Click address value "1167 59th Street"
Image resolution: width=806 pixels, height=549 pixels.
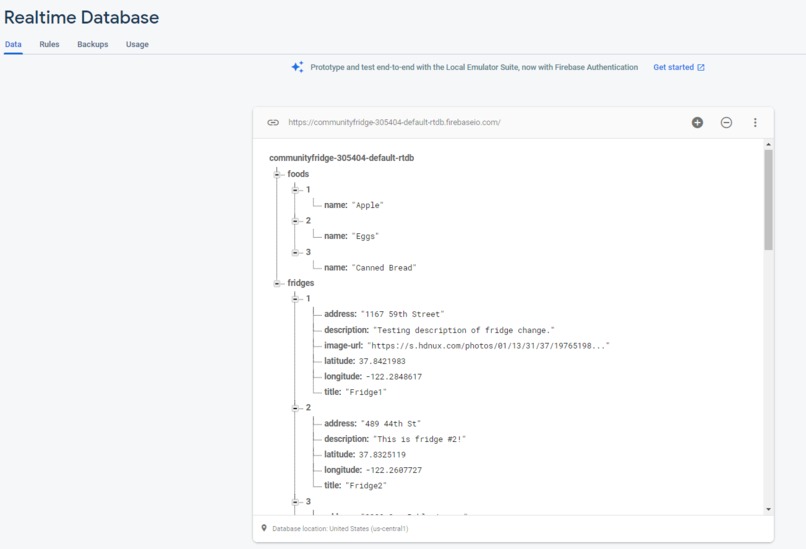tap(402, 314)
